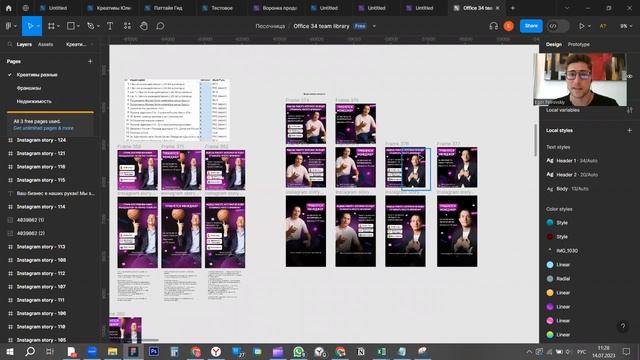The width and height of the screenshot is (640, 360).
Task: Select the Hand tool
Action: (x=143, y=26)
